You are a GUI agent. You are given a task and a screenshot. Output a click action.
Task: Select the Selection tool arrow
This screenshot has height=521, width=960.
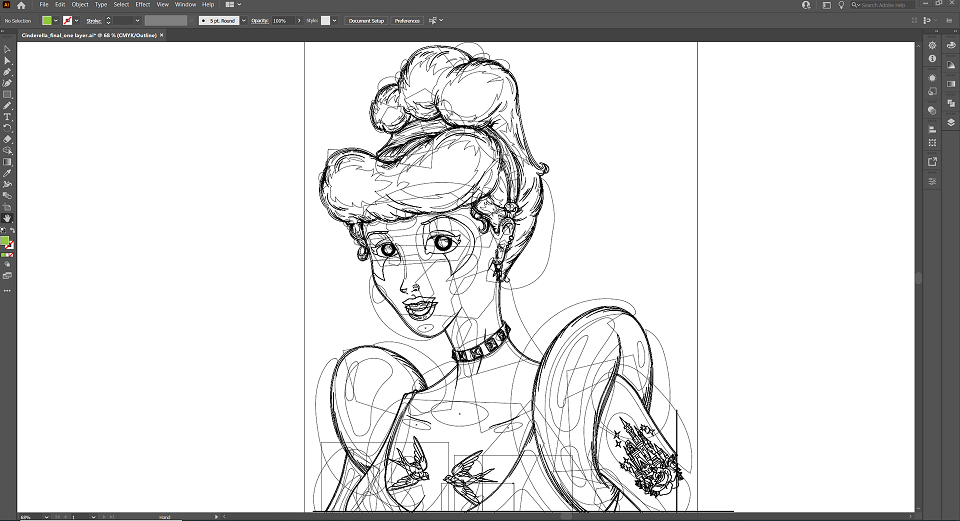tap(7, 50)
